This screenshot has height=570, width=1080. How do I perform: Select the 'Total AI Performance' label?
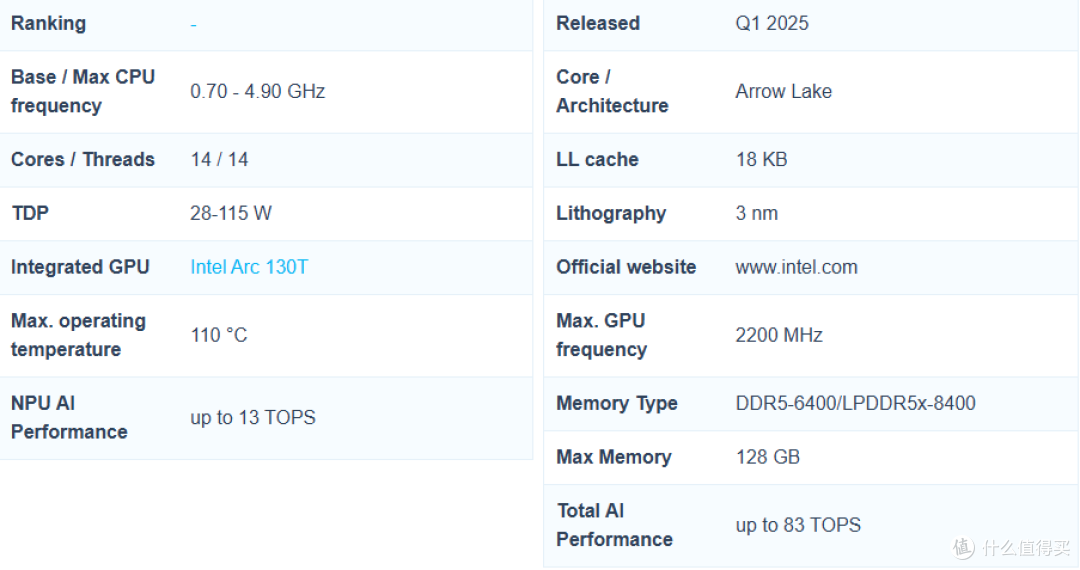click(614, 525)
